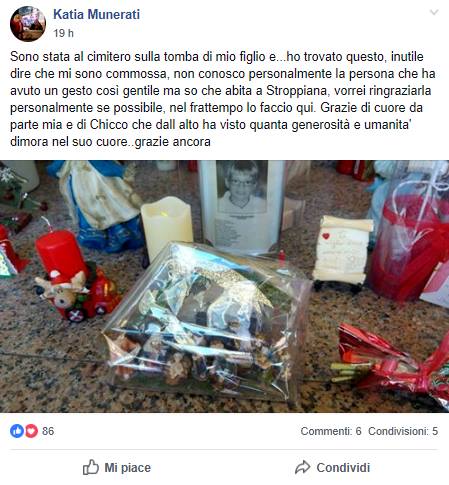The width and height of the screenshot is (449, 485).
Task: Click the blue thumbs-up reaction icon
Action: pos(17,431)
